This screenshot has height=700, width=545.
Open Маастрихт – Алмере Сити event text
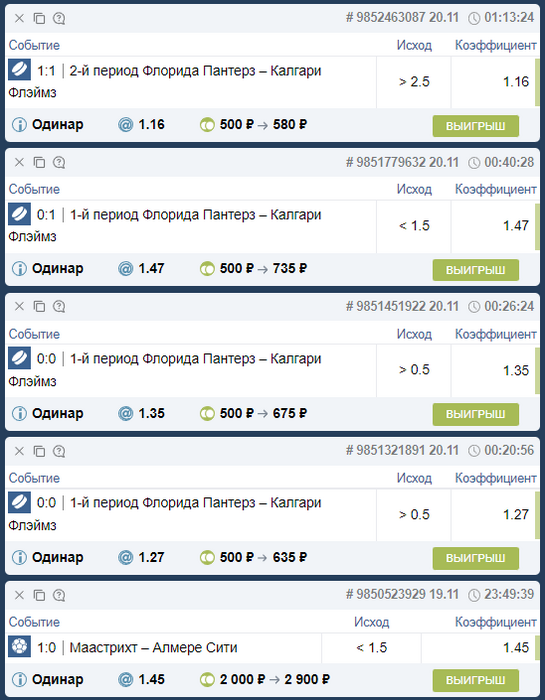point(153,647)
